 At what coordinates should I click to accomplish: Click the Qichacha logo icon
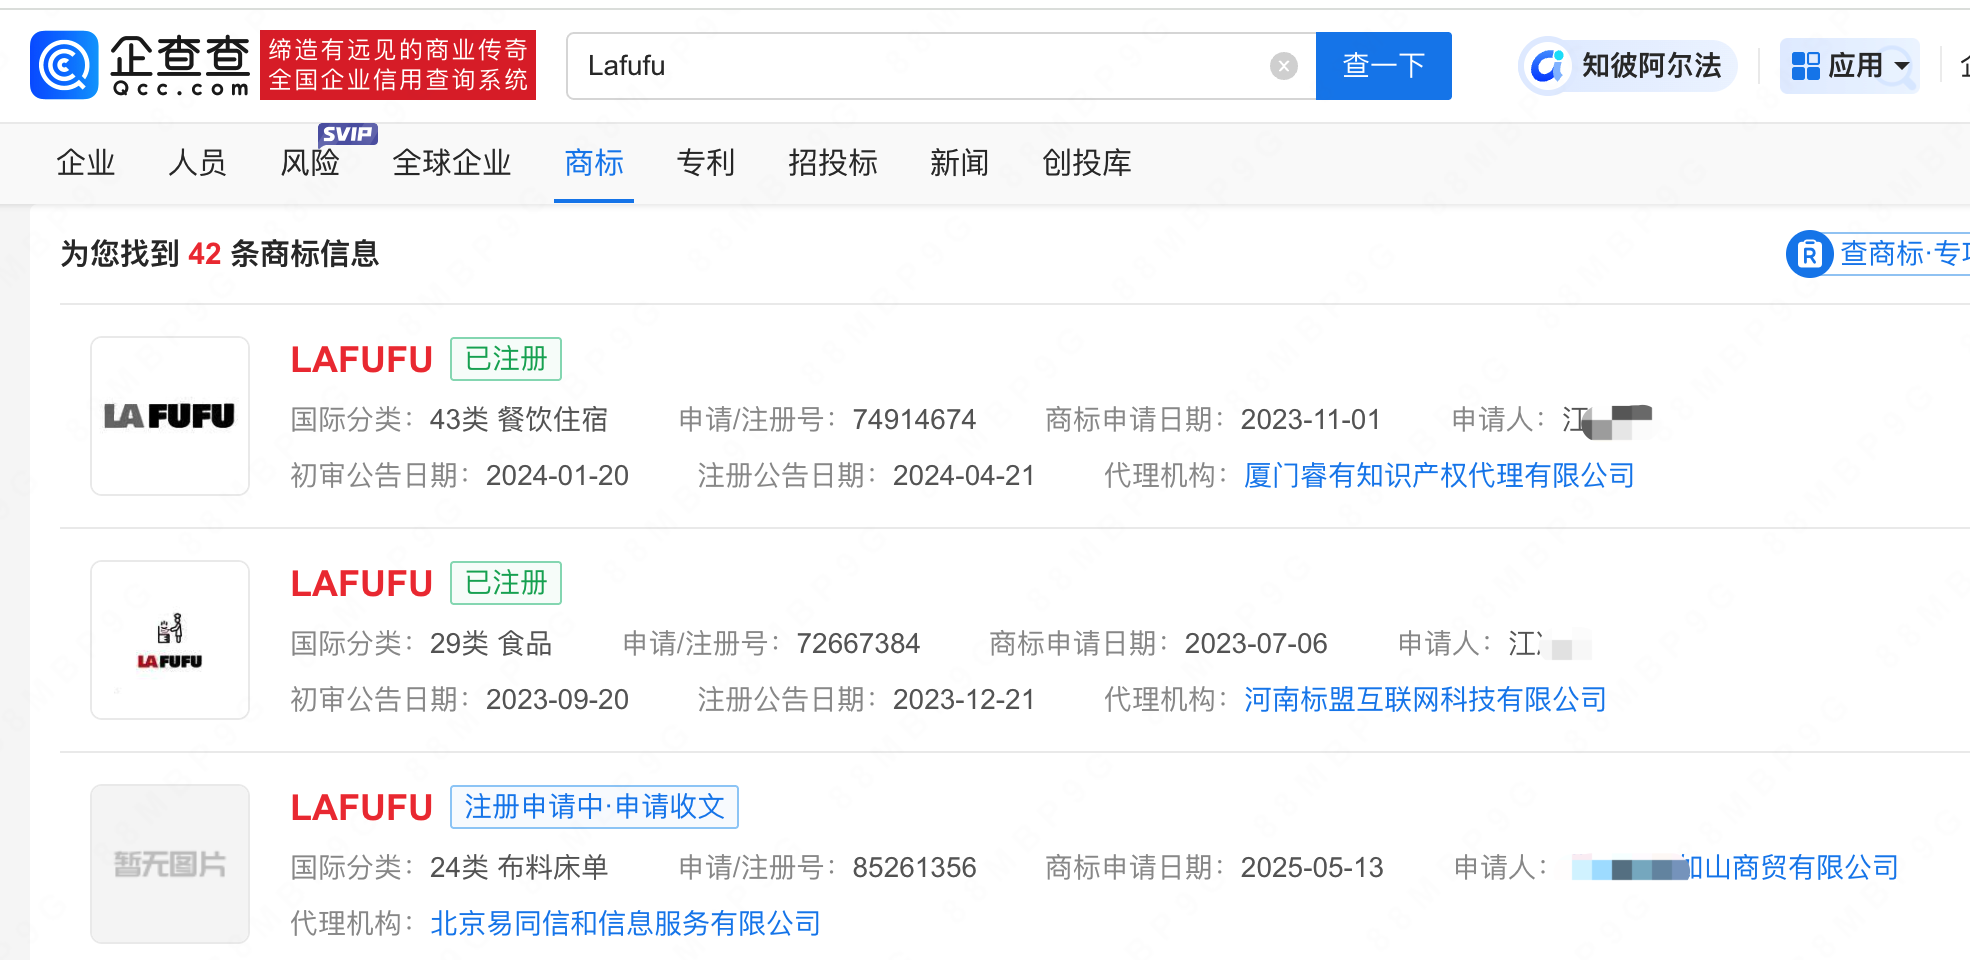64,65
